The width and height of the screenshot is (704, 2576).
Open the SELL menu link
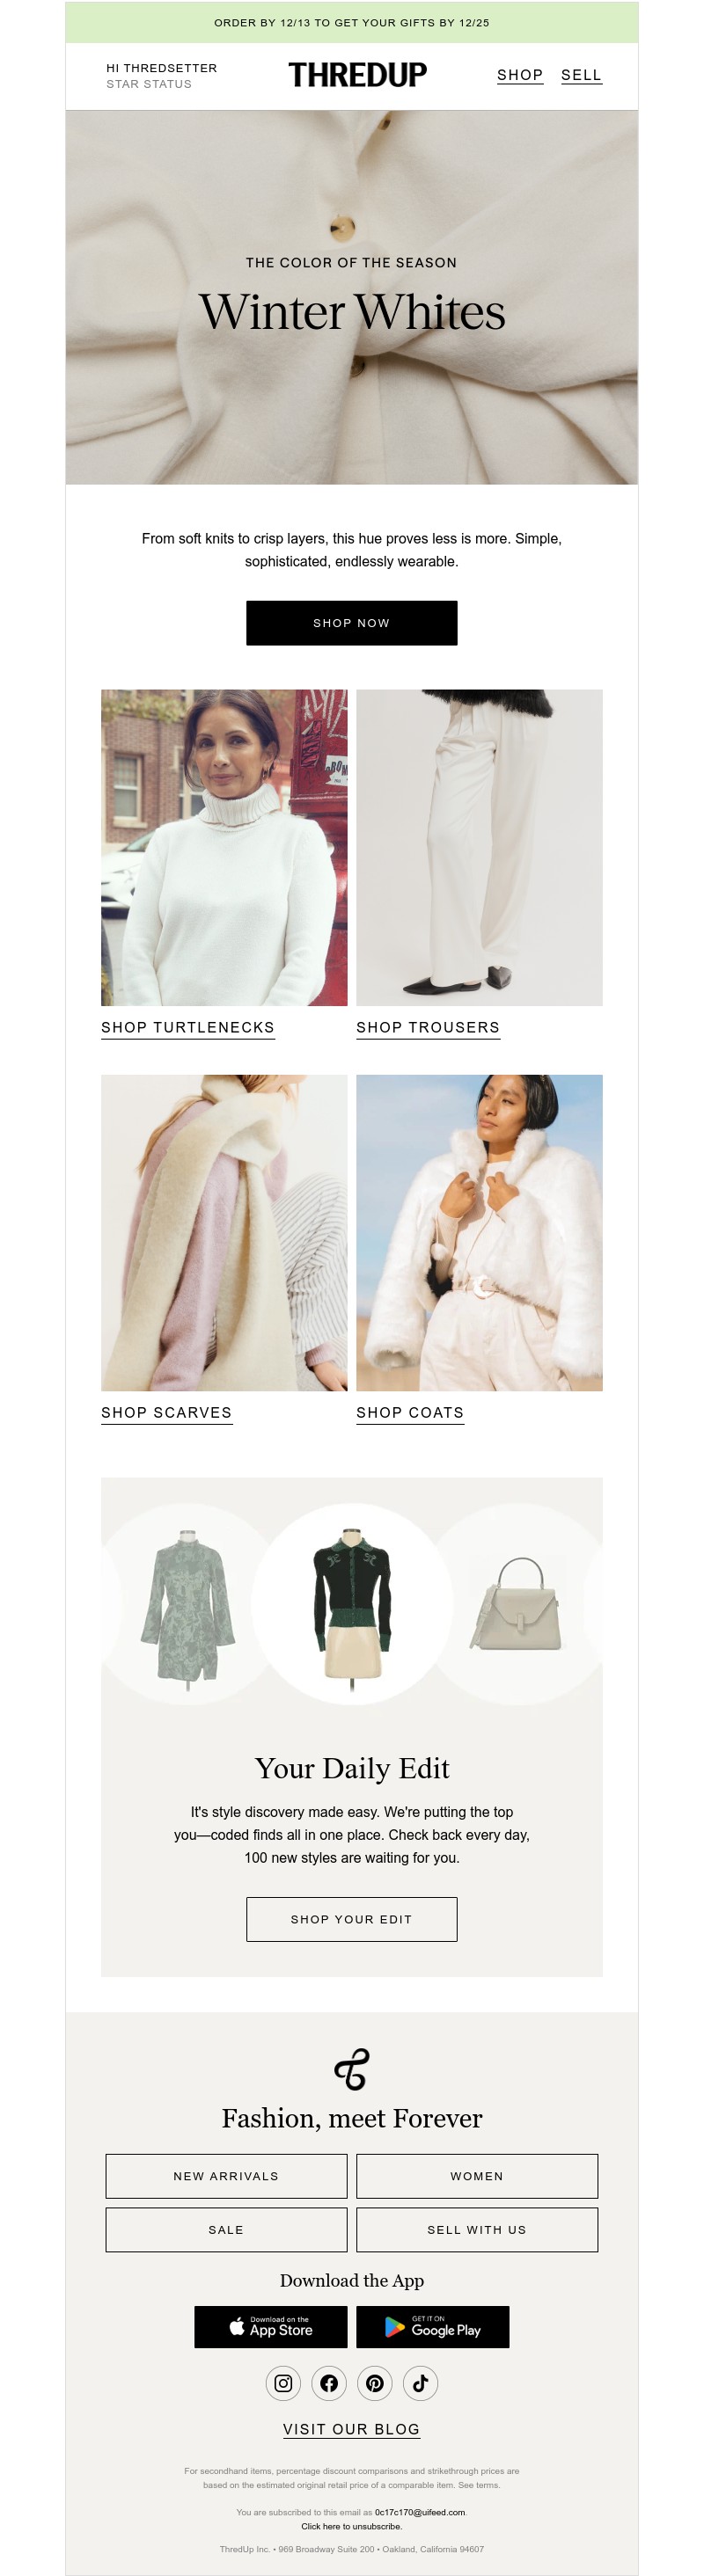pyautogui.click(x=581, y=75)
